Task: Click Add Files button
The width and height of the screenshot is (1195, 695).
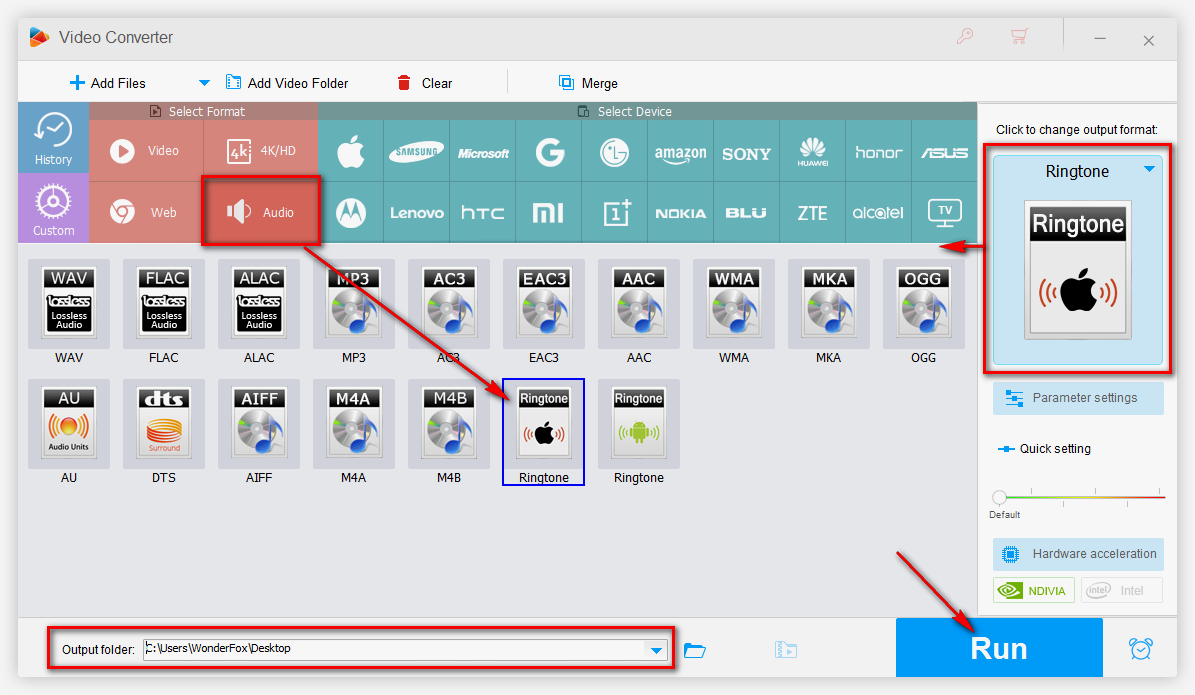Action: [x=107, y=83]
